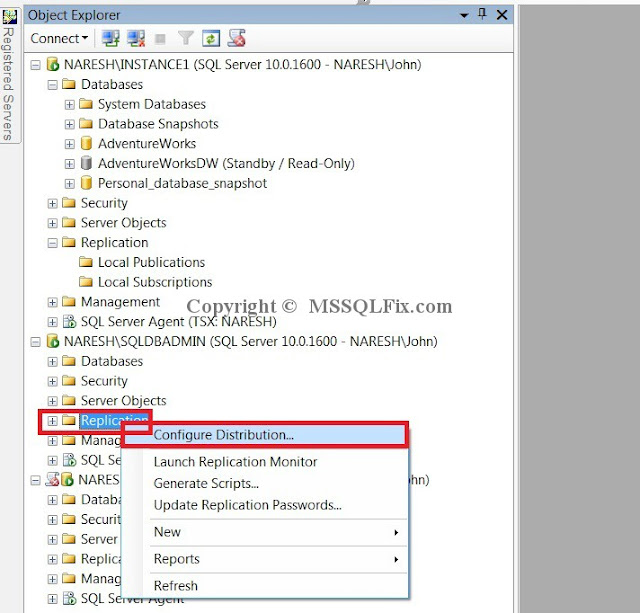Expand bottom SQL Server Agent node
This screenshot has height=613, width=640.
click(52, 599)
